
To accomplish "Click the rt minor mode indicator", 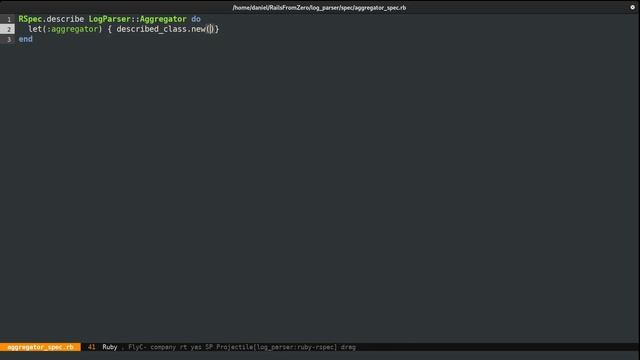I will (x=183, y=347).
